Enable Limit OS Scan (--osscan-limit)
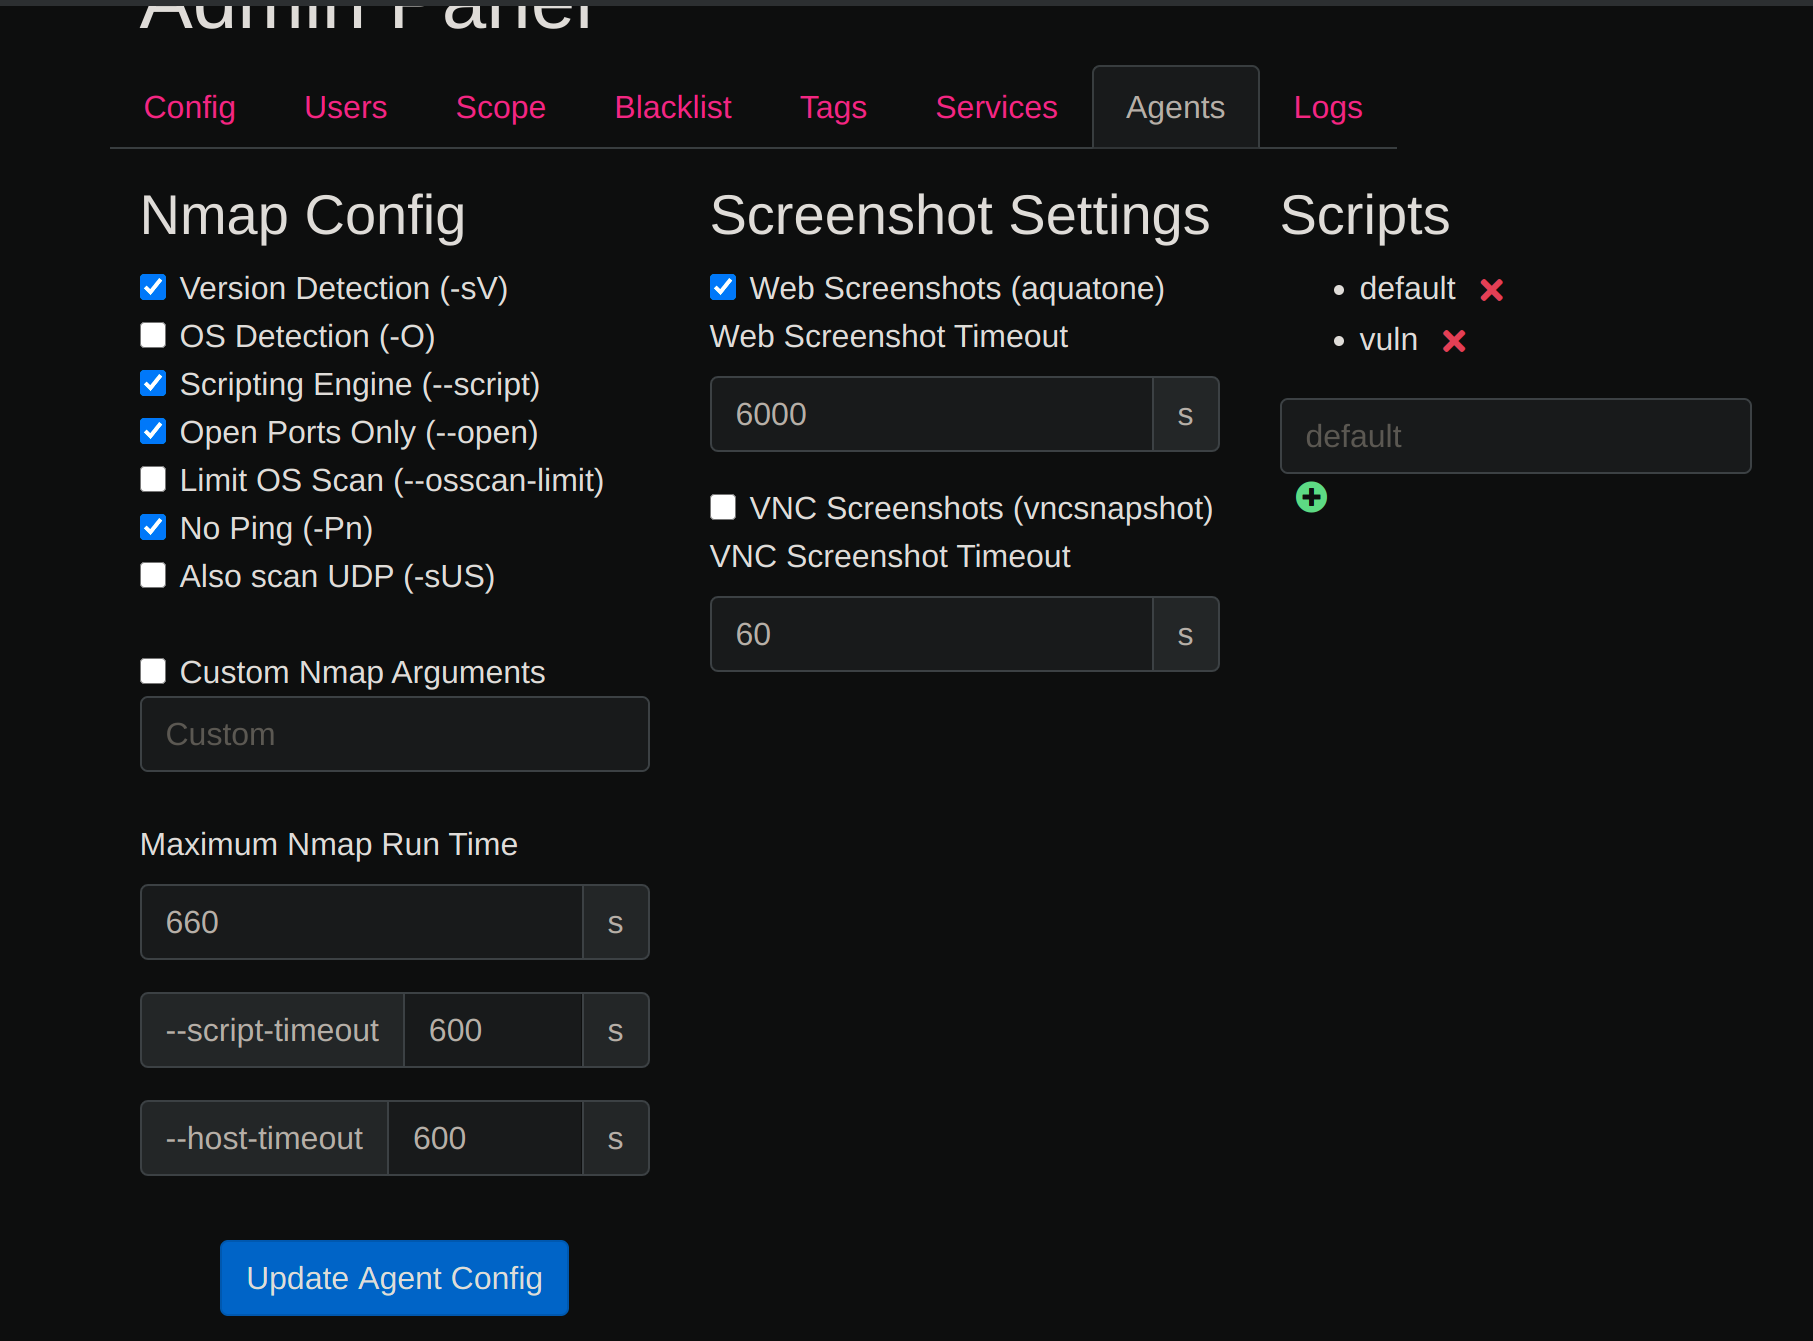This screenshot has width=1813, height=1341. (x=152, y=479)
